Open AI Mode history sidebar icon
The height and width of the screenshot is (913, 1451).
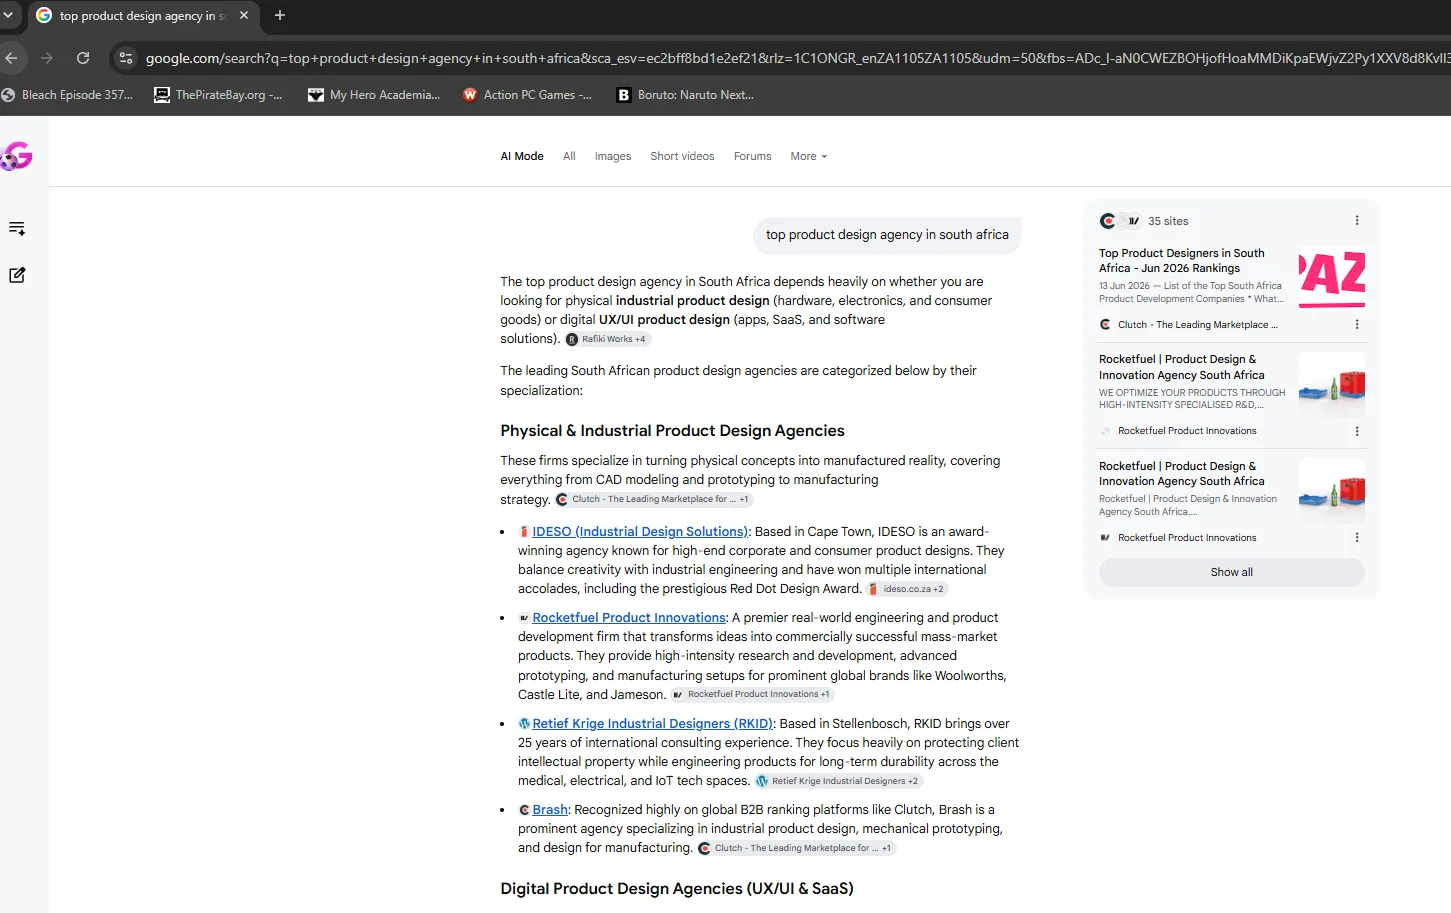(17, 229)
